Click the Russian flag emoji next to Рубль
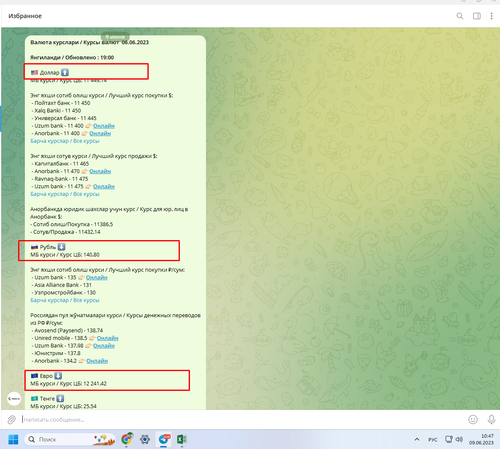The height and width of the screenshot is (449, 500). click(x=34, y=247)
